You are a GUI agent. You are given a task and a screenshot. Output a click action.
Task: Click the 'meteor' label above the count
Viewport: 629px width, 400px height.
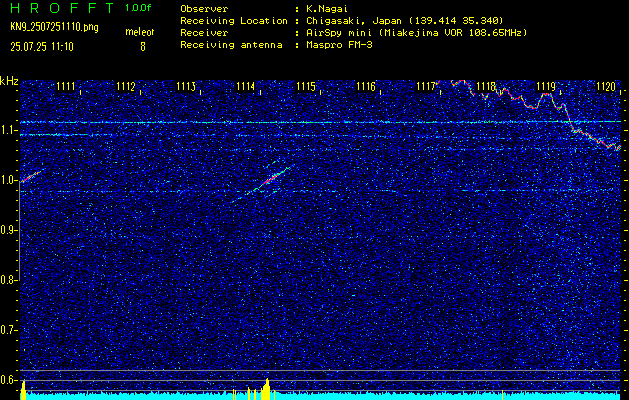[140, 32]
